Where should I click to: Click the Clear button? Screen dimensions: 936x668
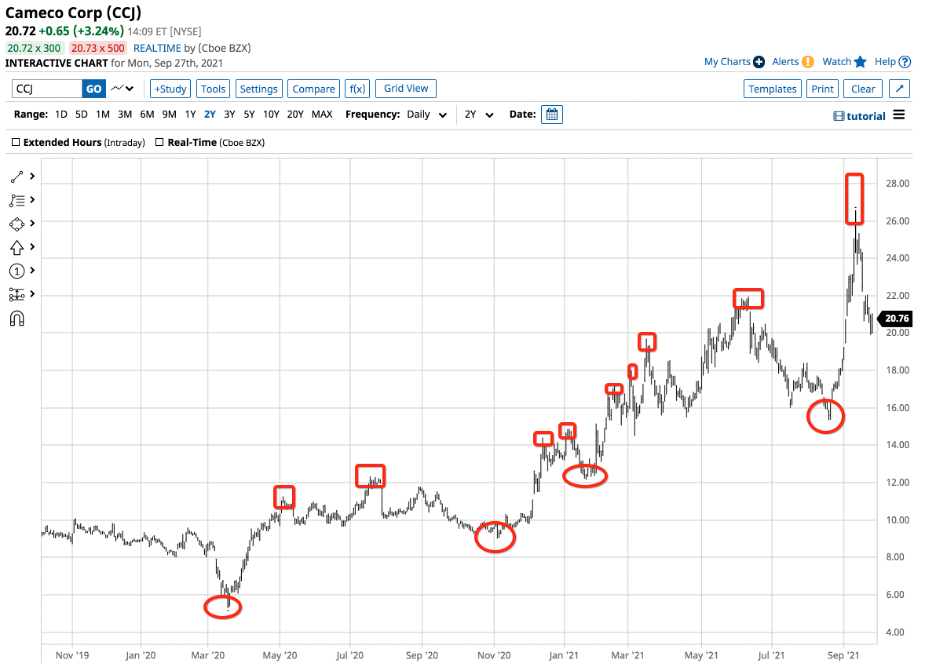(863, 88)
